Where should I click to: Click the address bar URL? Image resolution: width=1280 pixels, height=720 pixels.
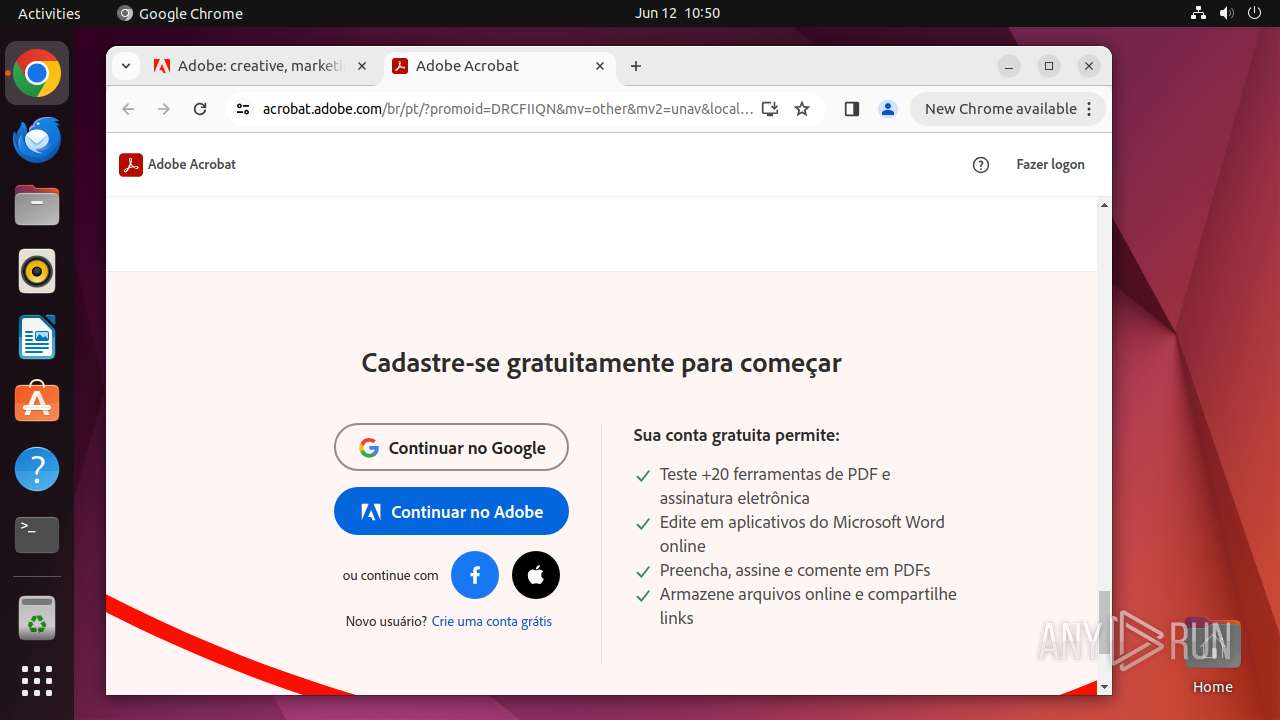[508, 109]
